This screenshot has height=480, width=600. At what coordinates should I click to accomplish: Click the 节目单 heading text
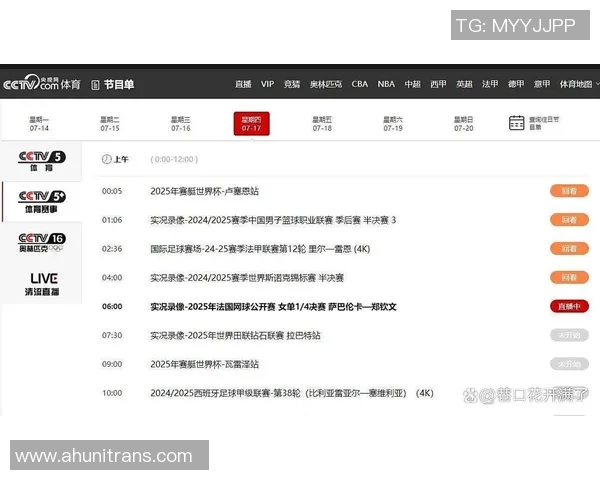click(119, 85)
